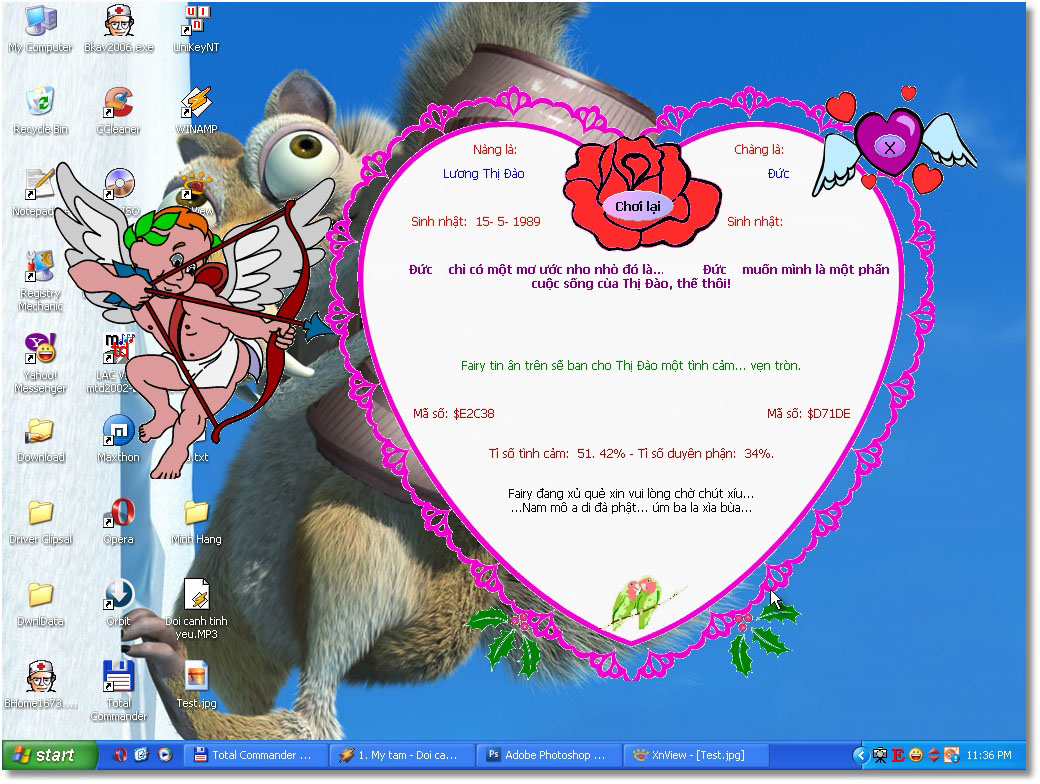Click the taskbar clock showing 11:36 PM
This screenshot has width=1040, height=784.
[x=989, y=755]
